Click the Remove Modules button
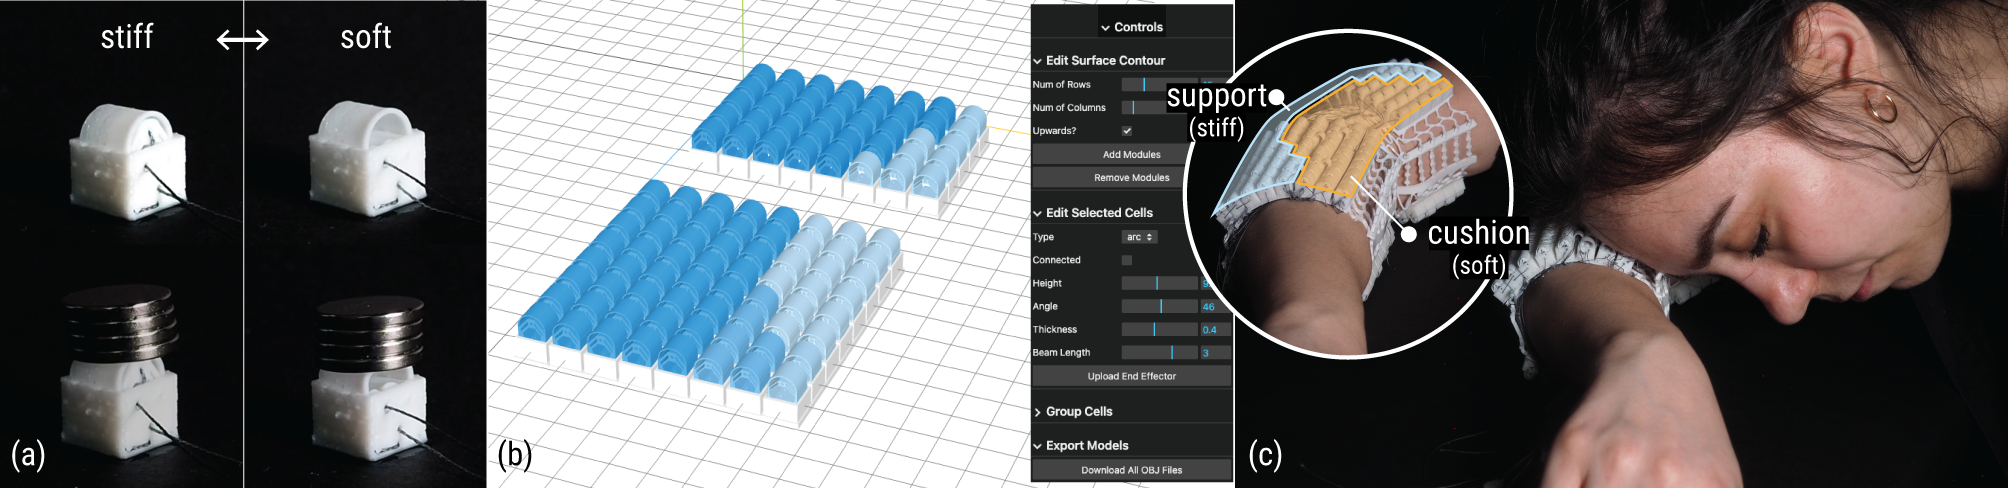This screenshot has width=2008, height=488. [1131, 178]
